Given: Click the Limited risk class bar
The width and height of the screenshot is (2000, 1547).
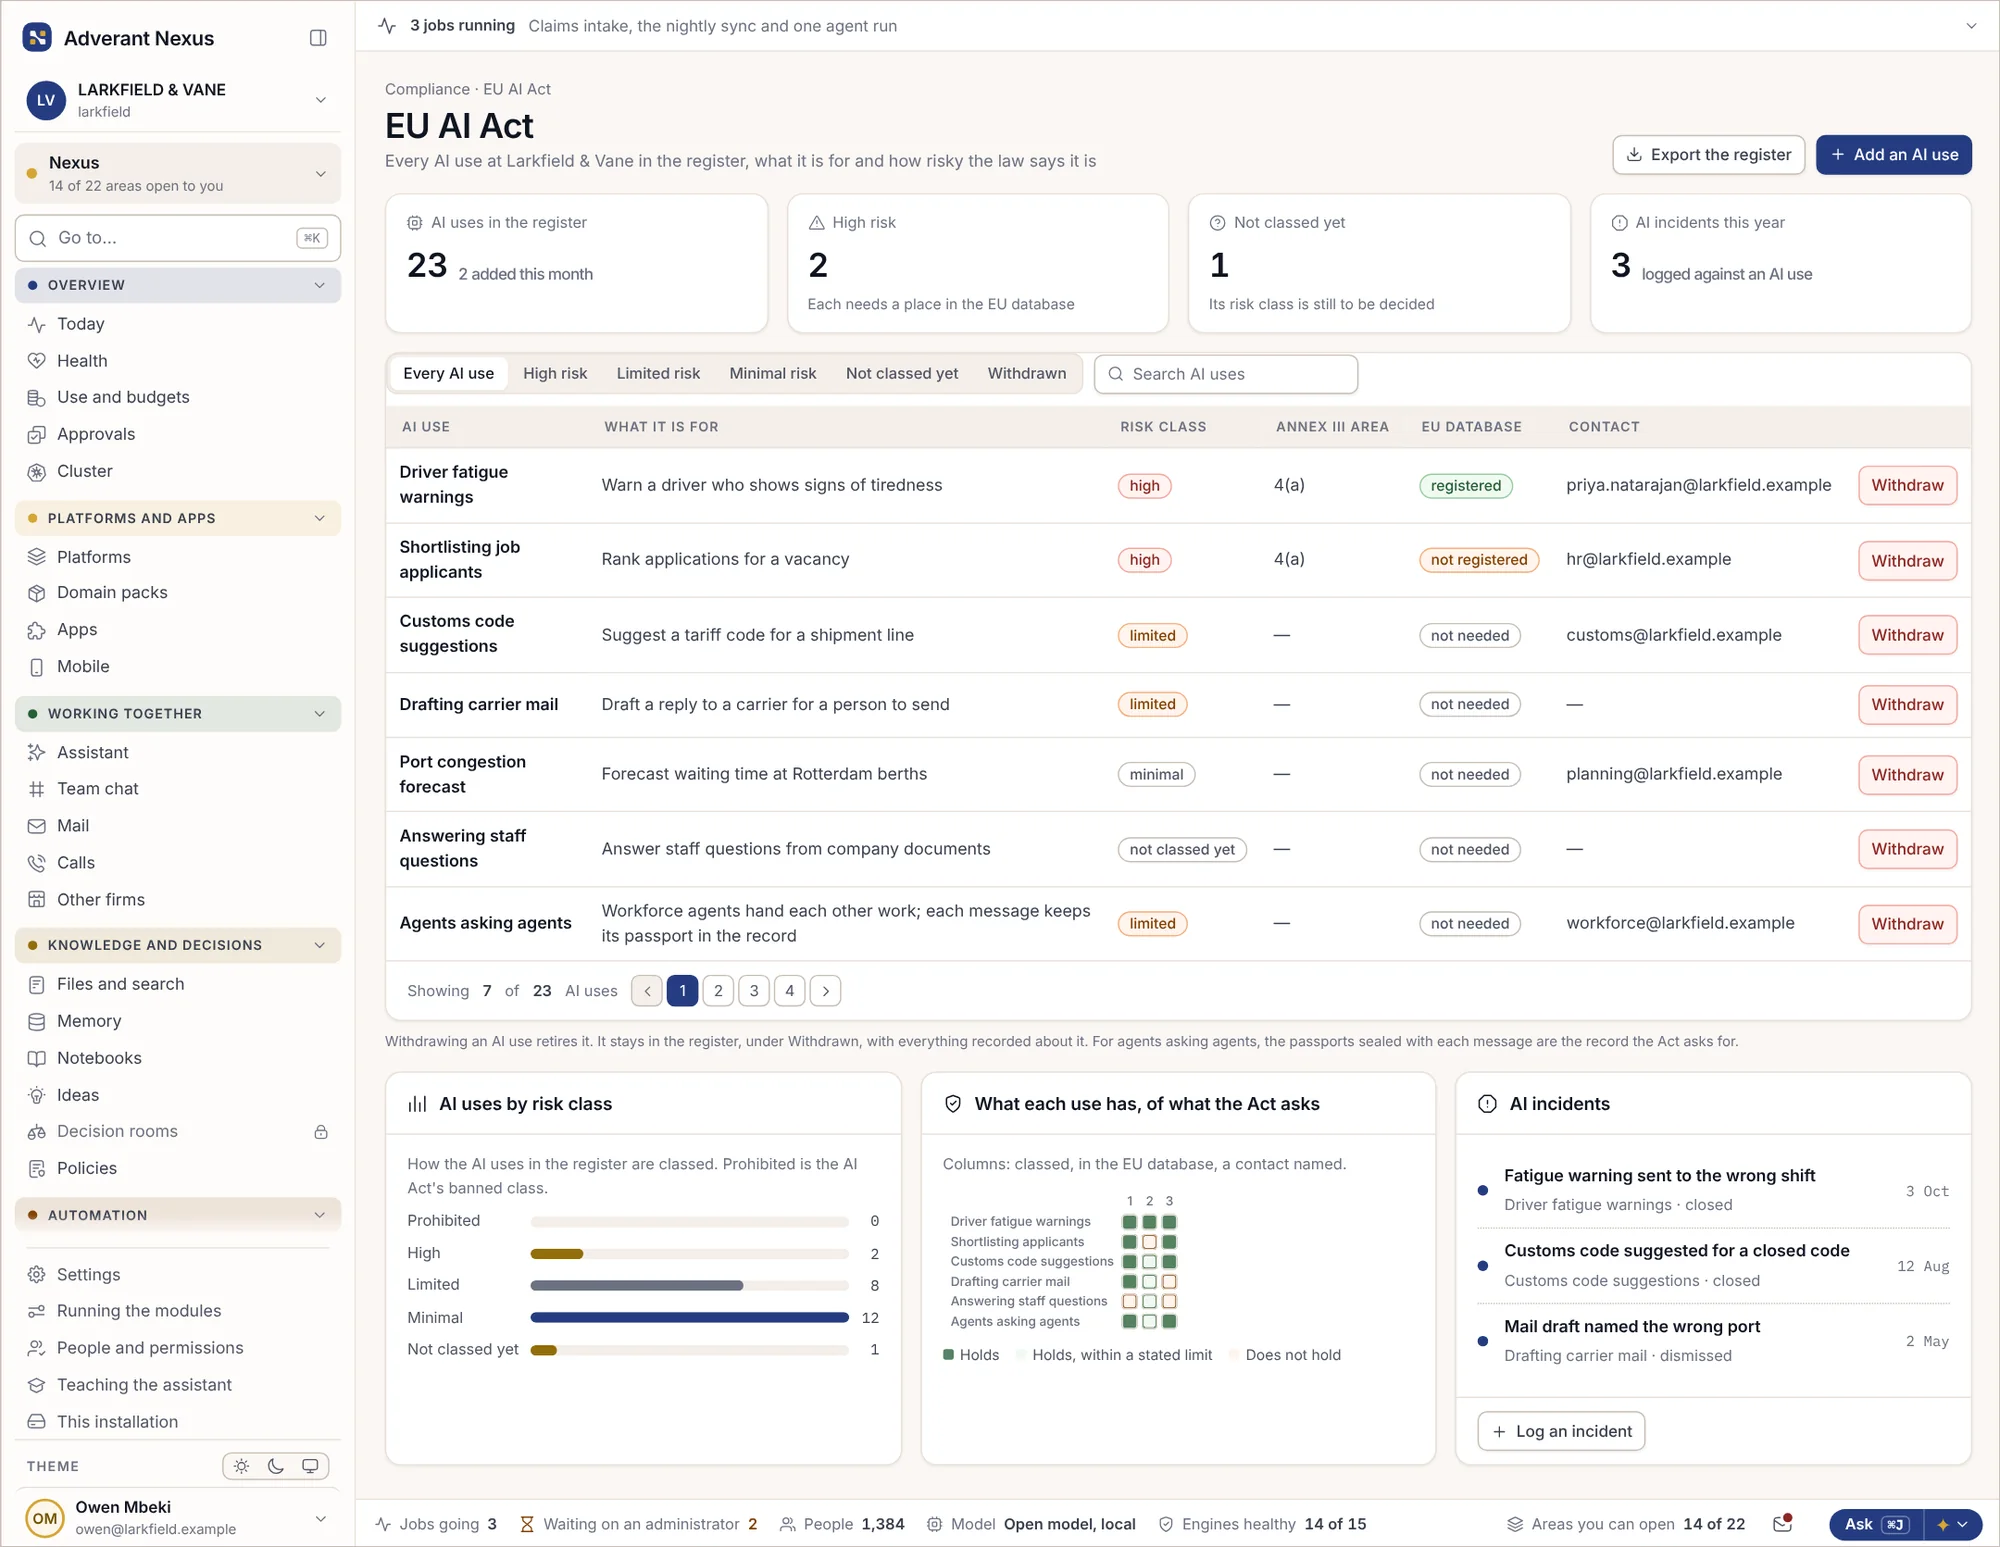Looking at the screenshot, I should (x=689, y=1285).
